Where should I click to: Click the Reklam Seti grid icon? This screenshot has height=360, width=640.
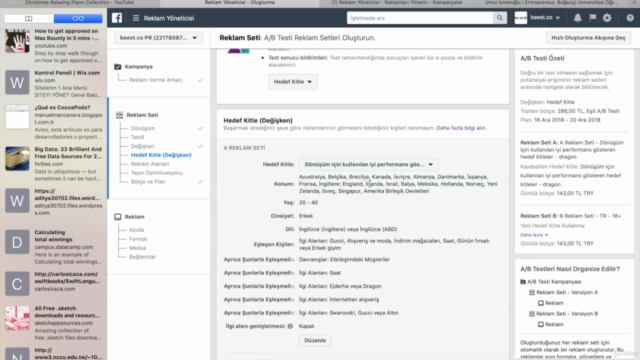(119, 115)
